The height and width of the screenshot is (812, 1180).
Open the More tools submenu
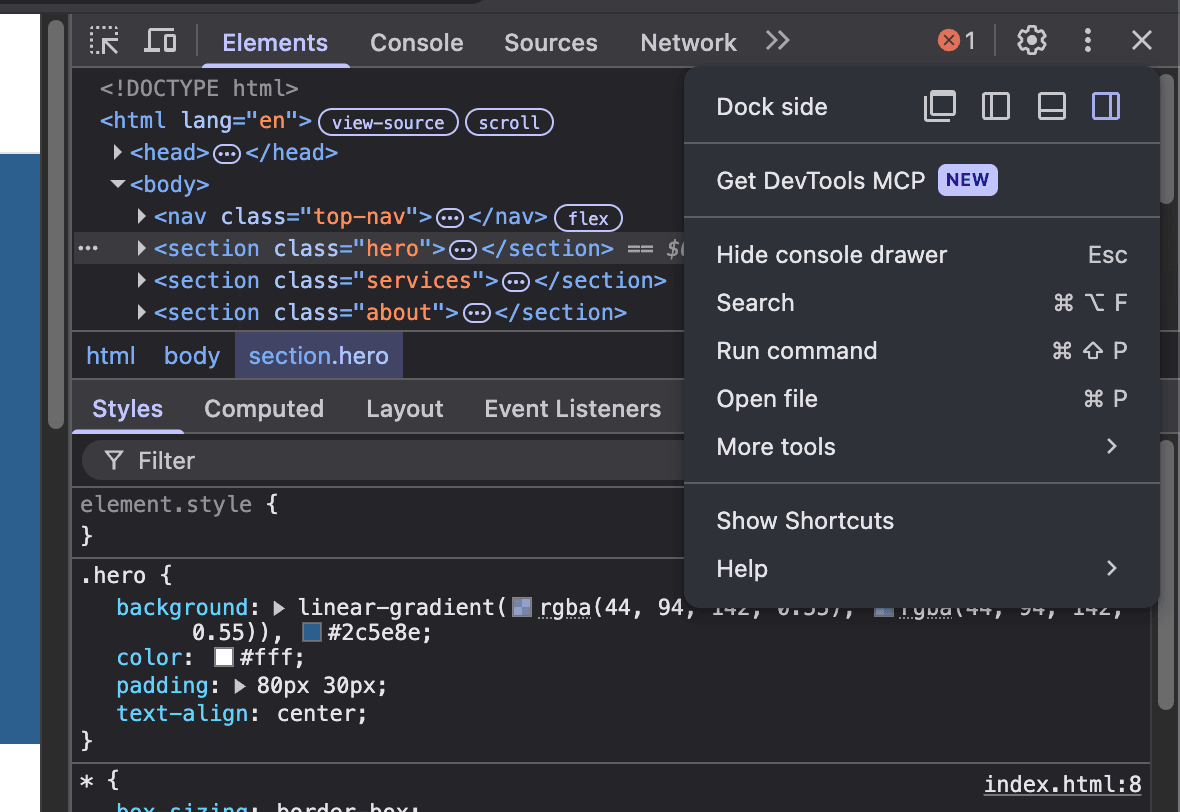click(x=922, y=447)
